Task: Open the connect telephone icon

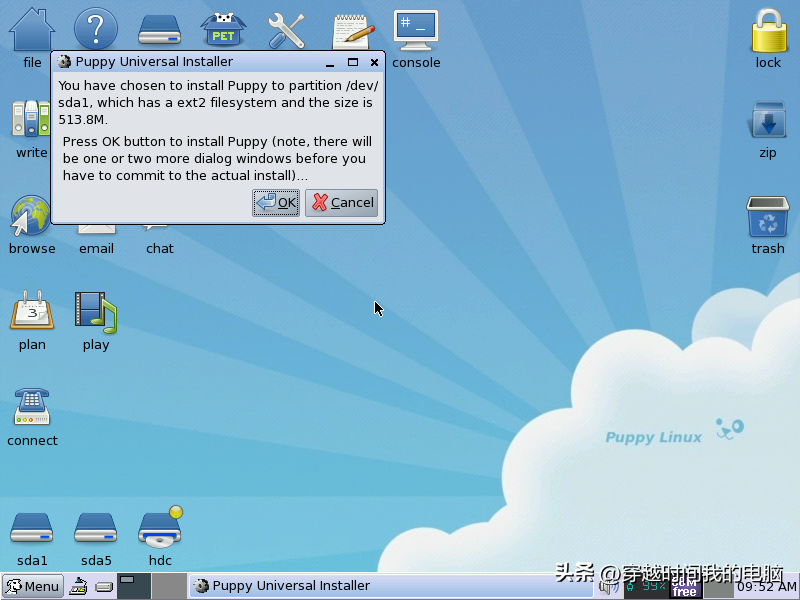Action: click(x=32, y=407)
